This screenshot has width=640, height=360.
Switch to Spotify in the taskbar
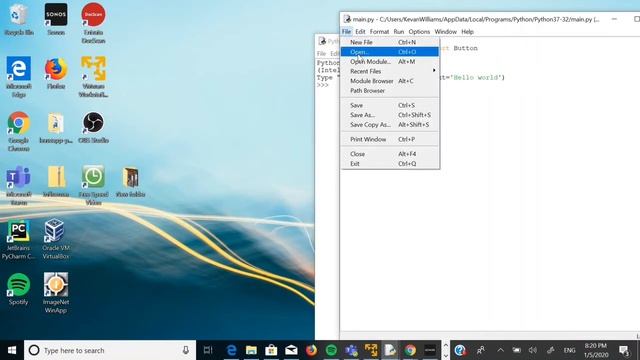(331, 350)
